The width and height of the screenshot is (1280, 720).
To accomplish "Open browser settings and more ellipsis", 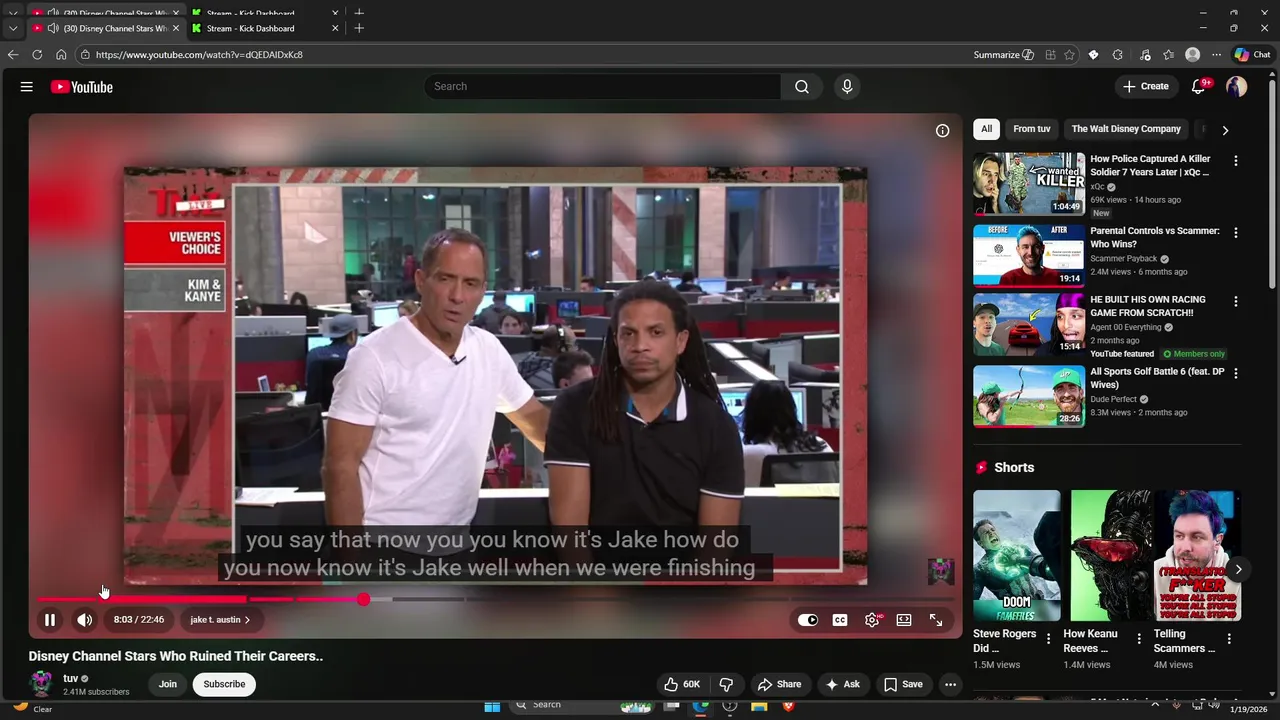I will (x=1216, y=55).
